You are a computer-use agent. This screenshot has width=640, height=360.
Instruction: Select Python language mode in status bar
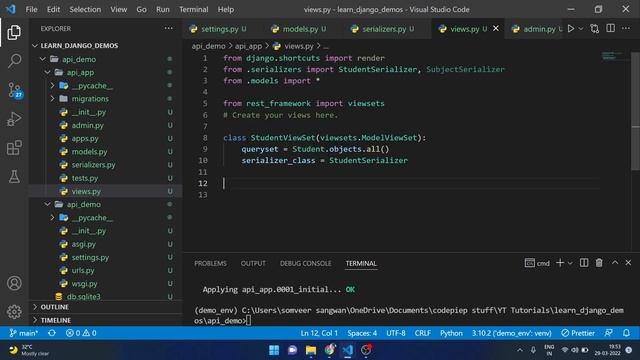[451, 333]
